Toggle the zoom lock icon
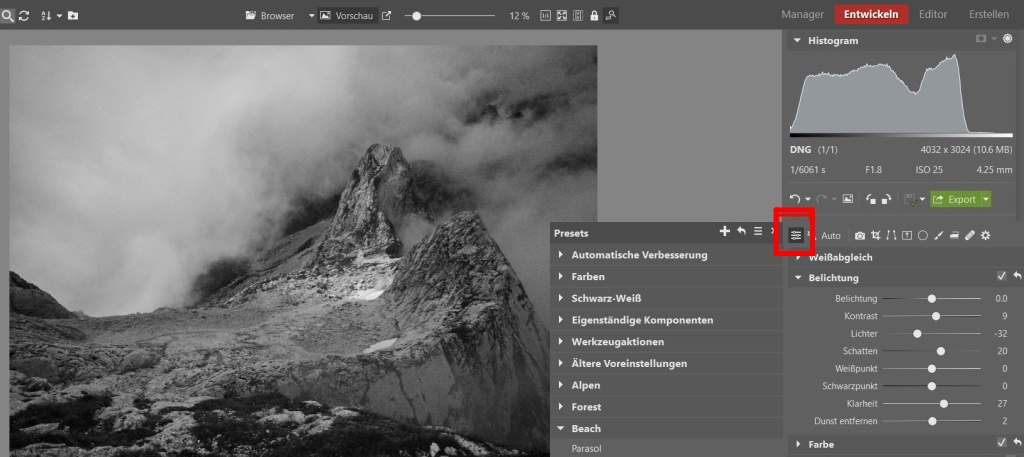 pos(594,16)
